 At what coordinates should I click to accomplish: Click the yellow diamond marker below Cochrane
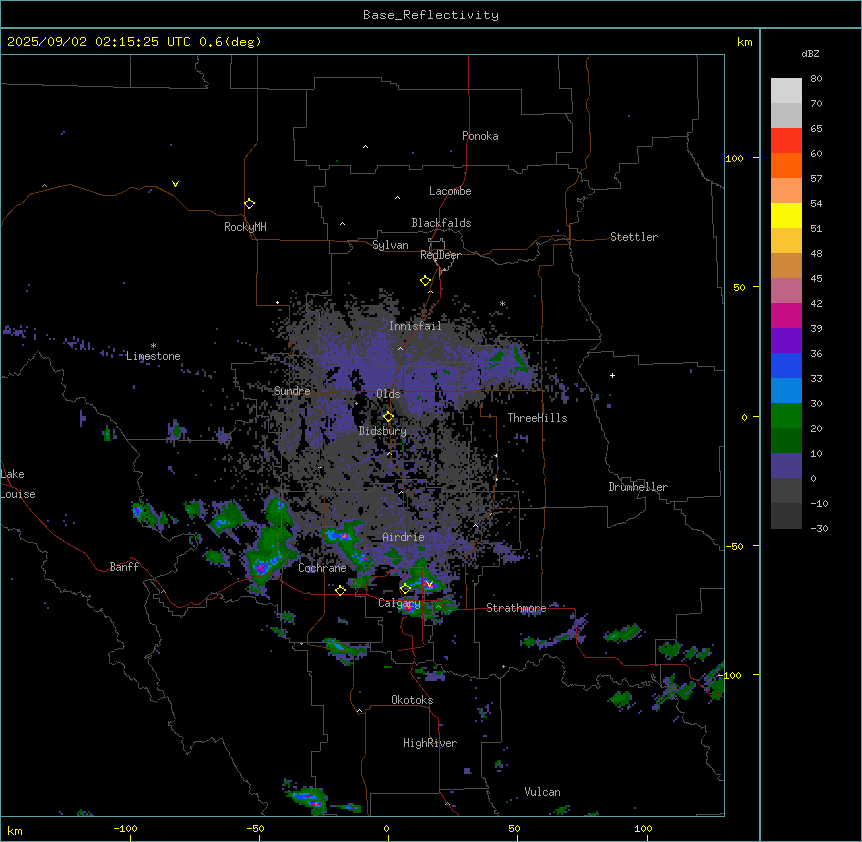(340, 591)
